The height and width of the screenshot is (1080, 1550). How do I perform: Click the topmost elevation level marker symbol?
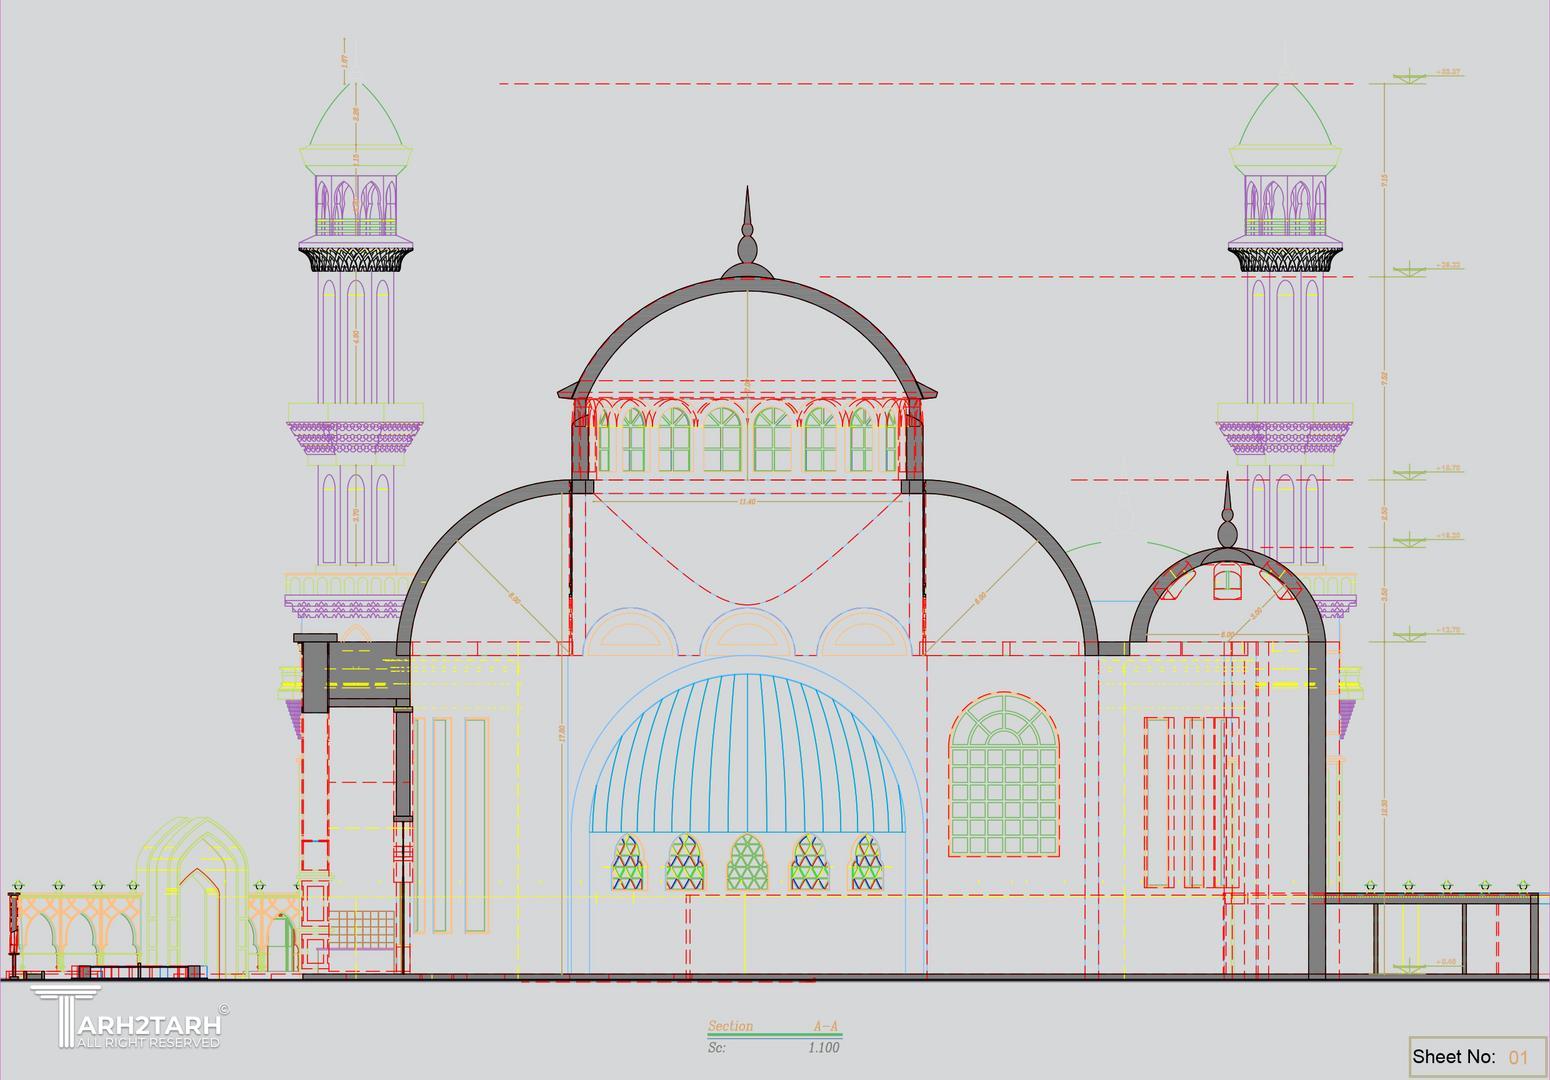click(1410, 76)
